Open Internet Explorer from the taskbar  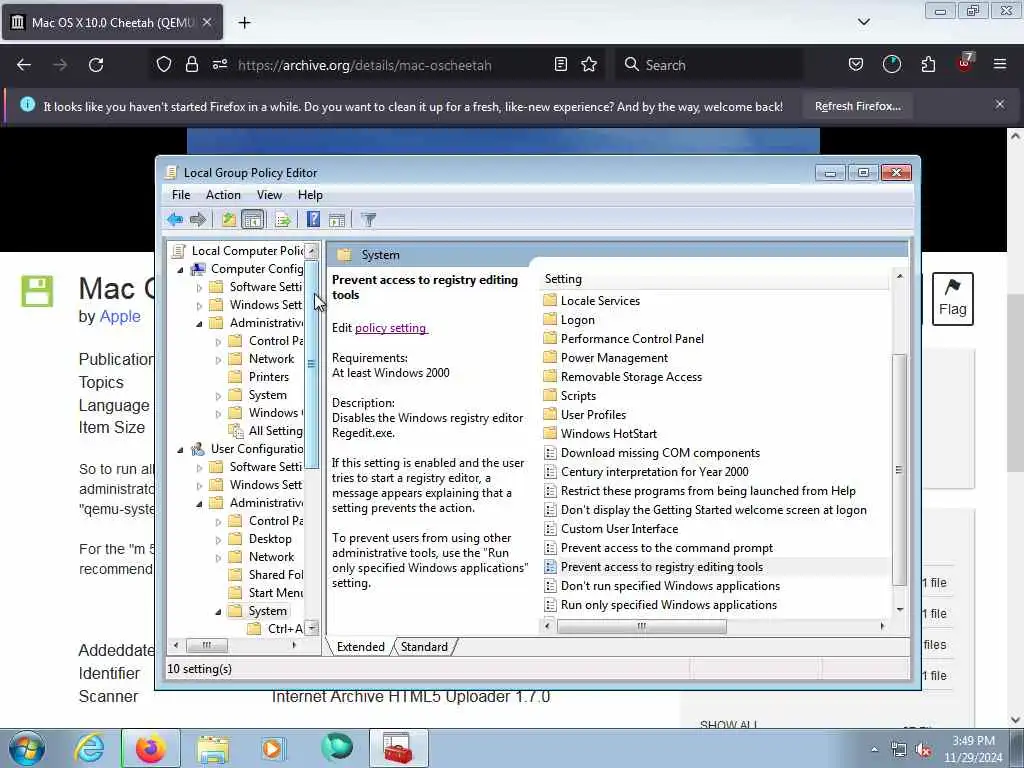89,748
